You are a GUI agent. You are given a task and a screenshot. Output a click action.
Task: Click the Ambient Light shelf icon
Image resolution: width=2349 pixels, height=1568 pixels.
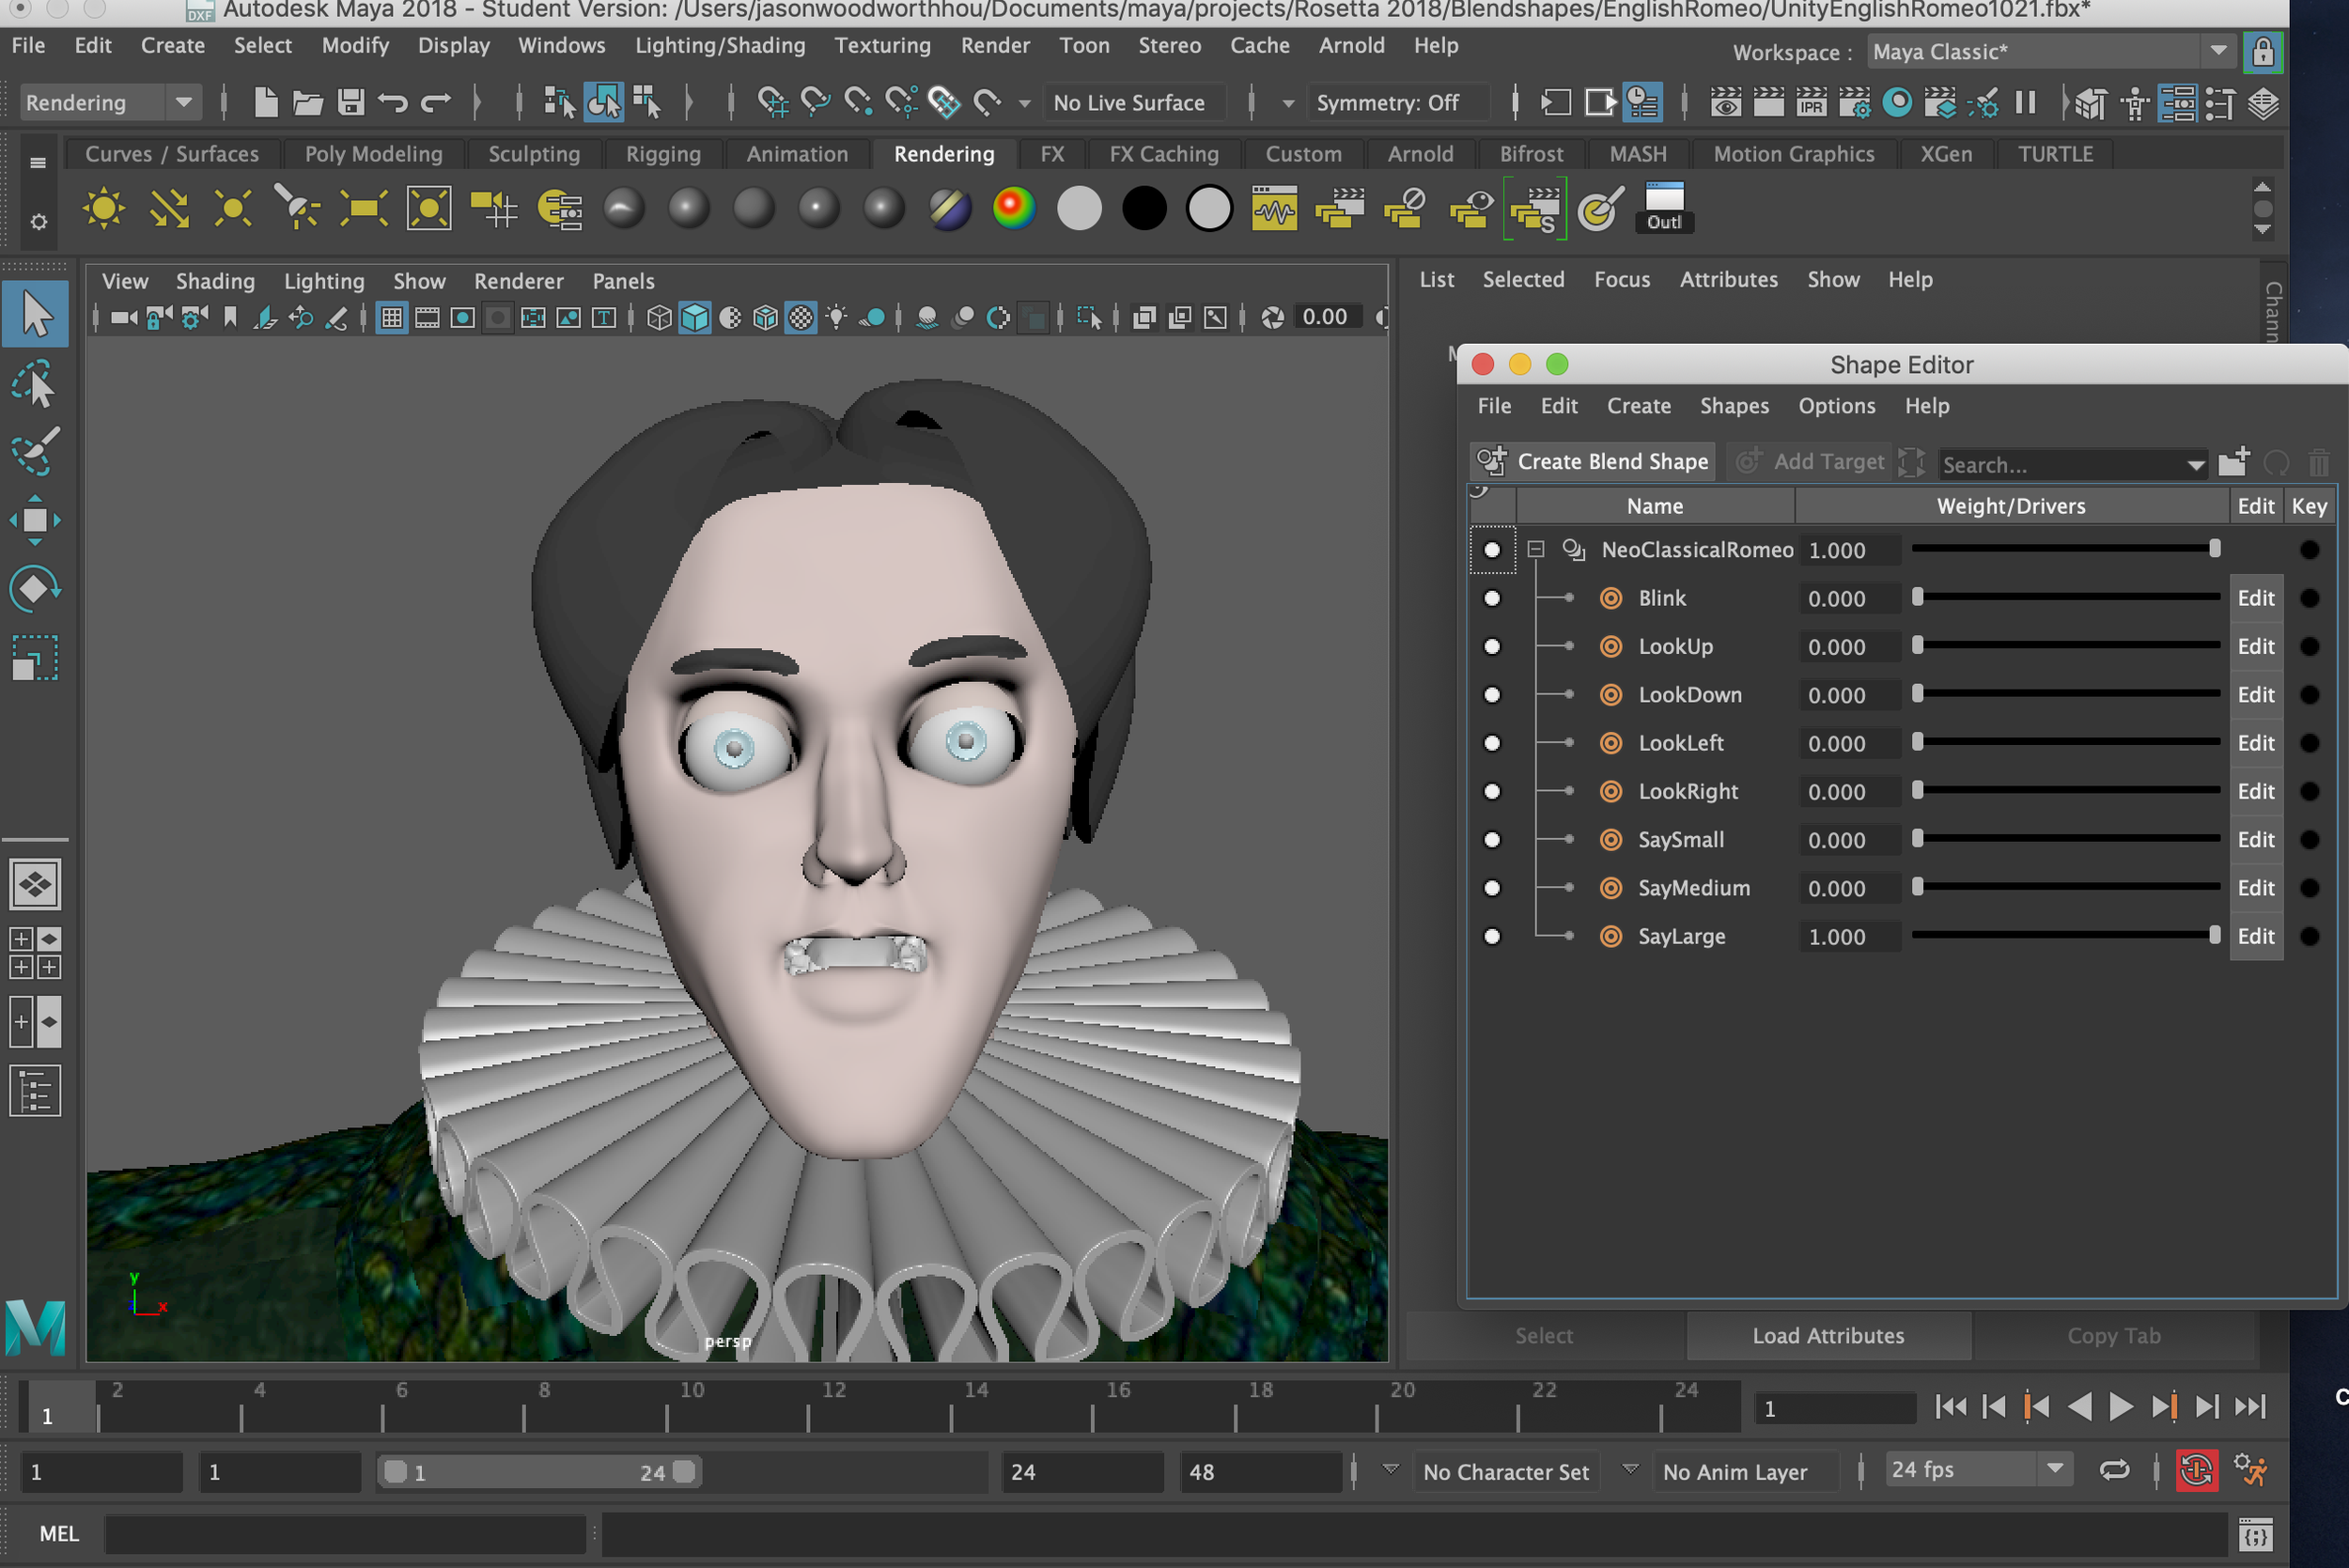[x=104, y=209]
